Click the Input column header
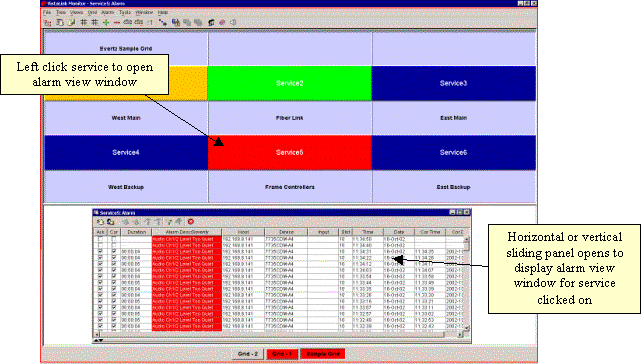 (324, 232)
